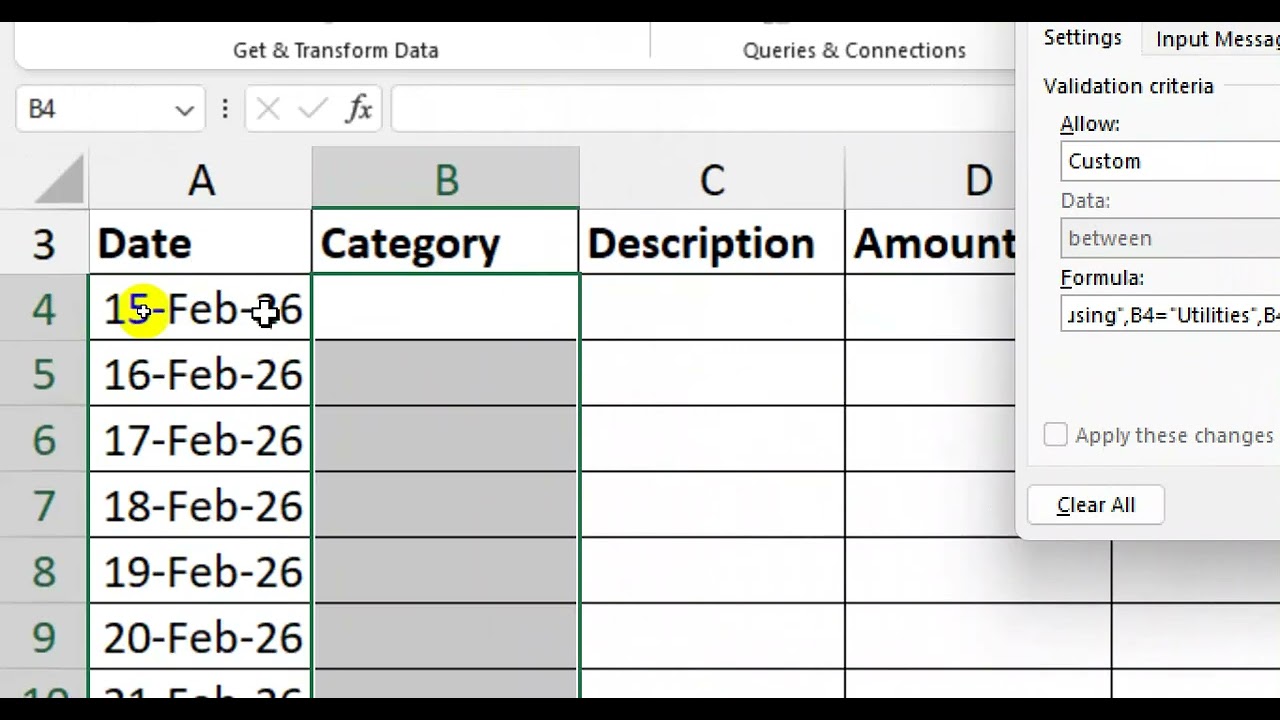Select the cell with 16-Feb-26
1280x720 pixels.
(x=201, y=374)
